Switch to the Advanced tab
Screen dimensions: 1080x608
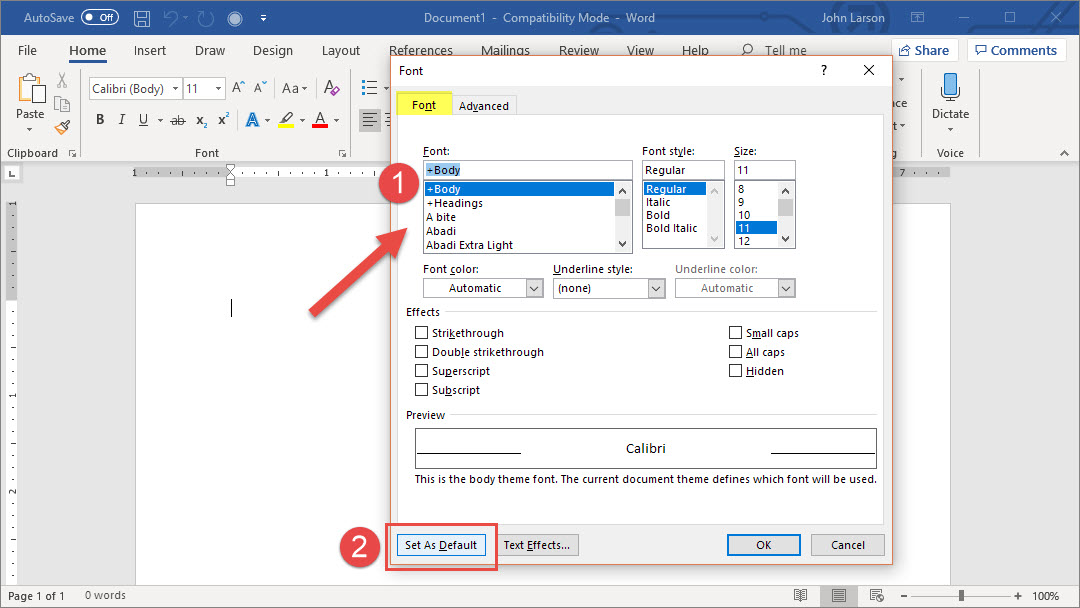click(484, 106)
